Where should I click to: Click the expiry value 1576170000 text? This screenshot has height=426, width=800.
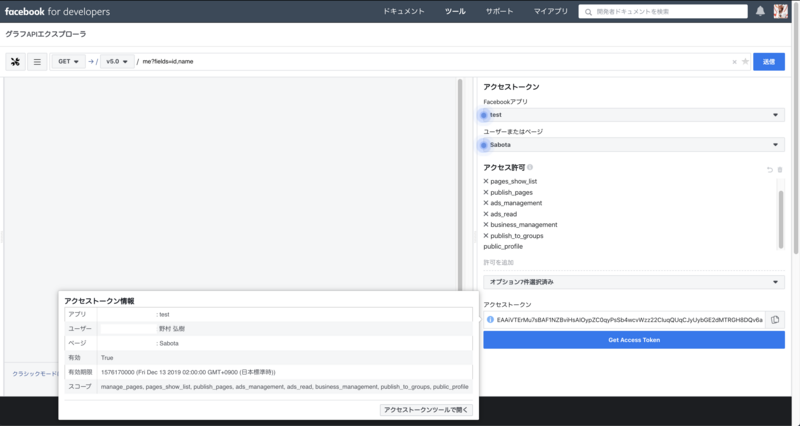(188, 372)
